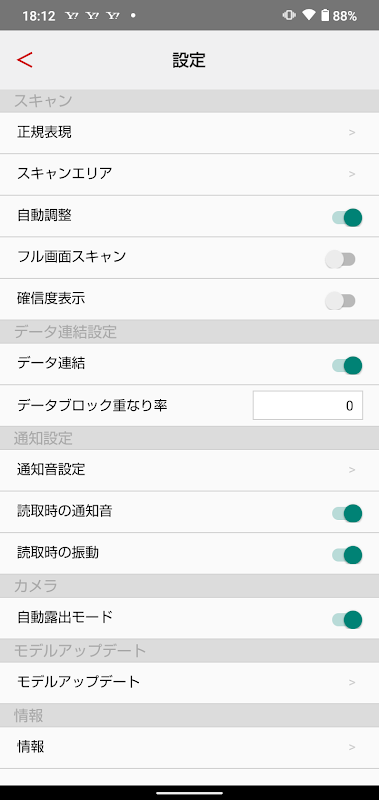Enable the フル画面スキャン switch
The height and width of the screenshot is (800, 379).
point(340,260)
